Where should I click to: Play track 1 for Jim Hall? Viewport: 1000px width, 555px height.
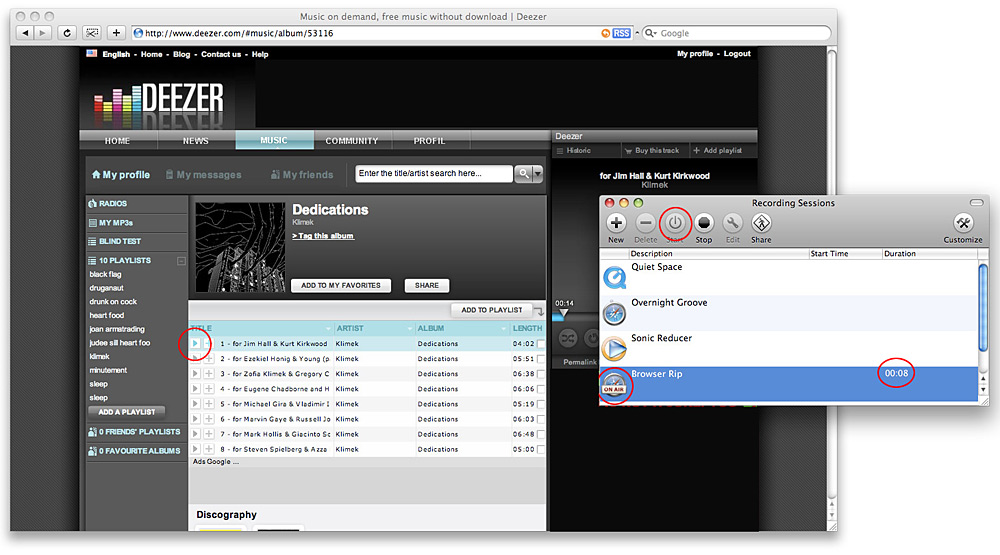[195, 343]
